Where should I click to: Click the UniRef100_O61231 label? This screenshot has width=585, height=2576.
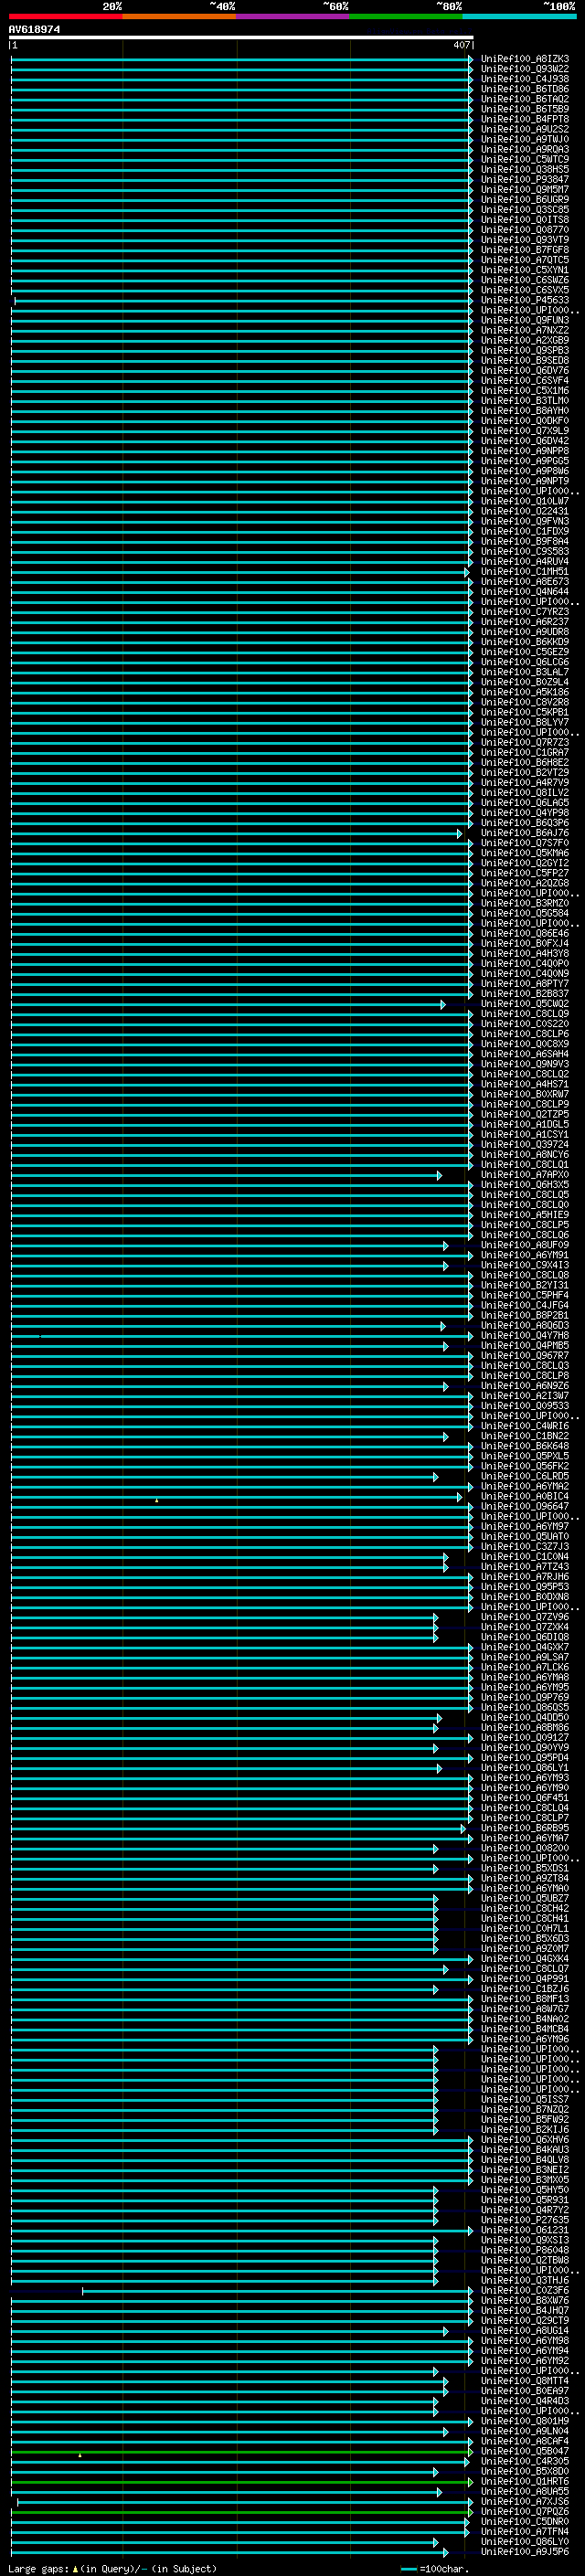coord(525,2230)
